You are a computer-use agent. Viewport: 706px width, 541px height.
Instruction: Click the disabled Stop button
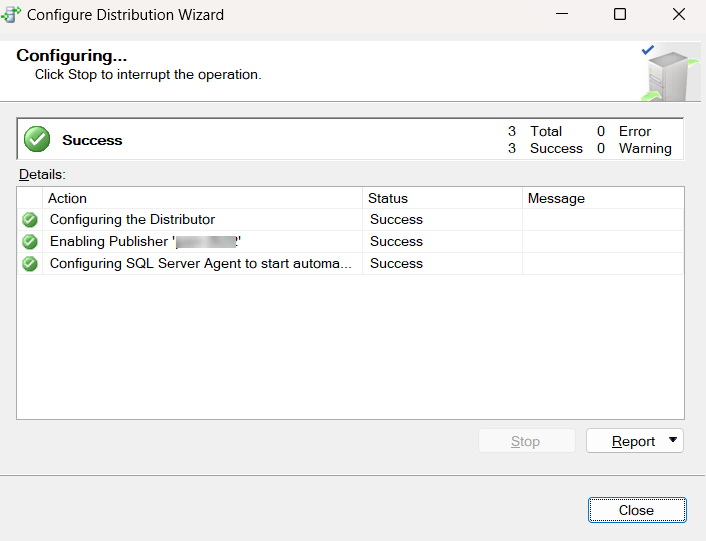point(526,441)
